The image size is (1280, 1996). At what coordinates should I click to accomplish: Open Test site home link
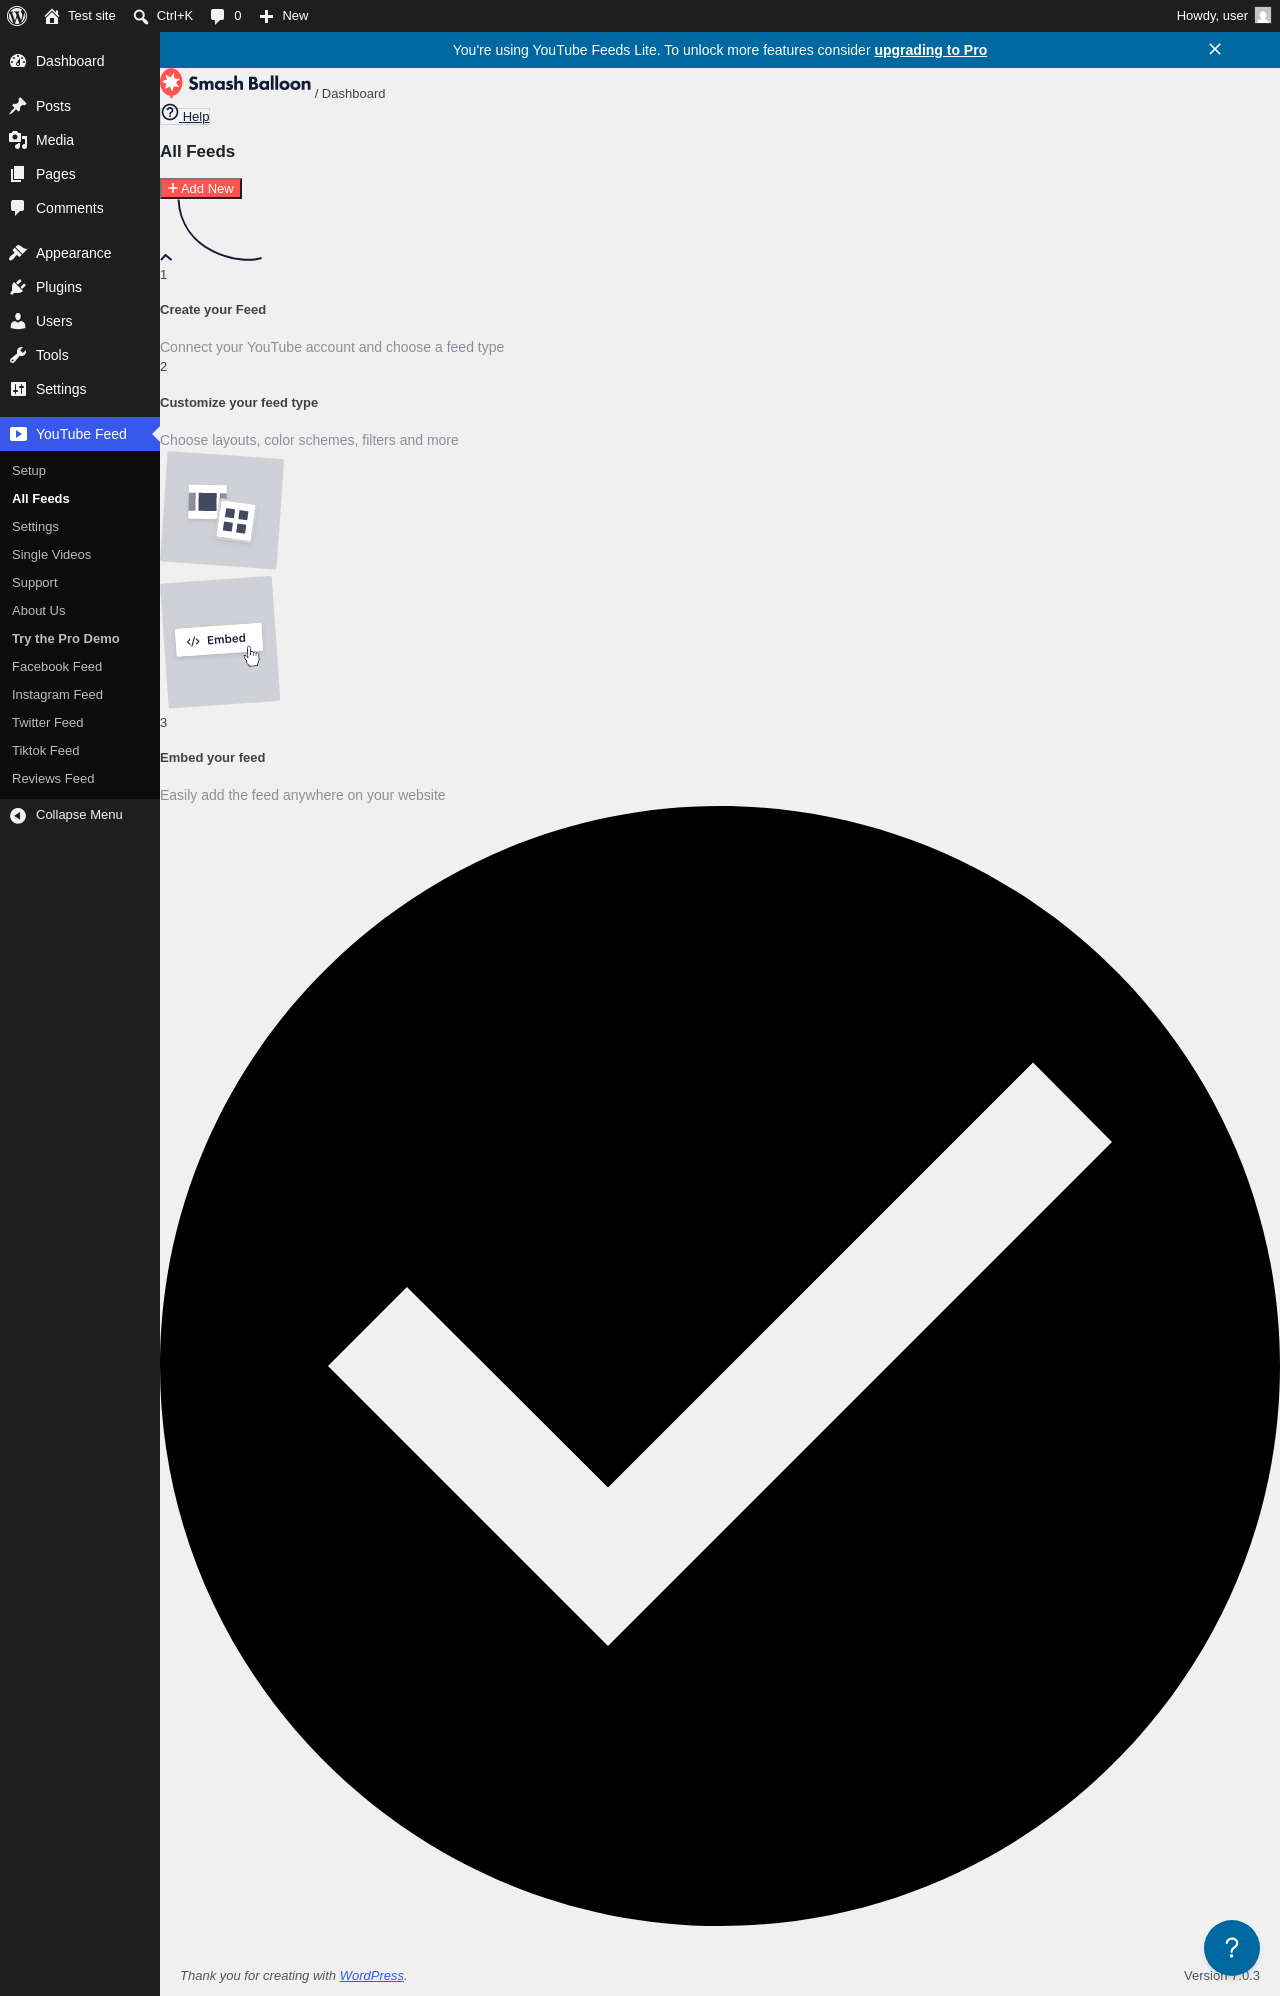coord(80,16)
